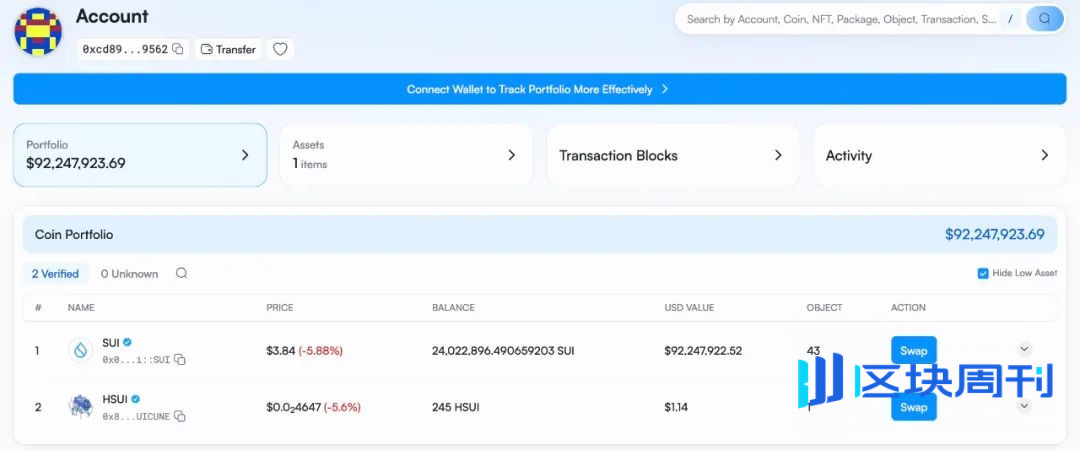Focus the search field for accounts and coins
Viewport: 1080px width, 451px height.
pos(840,19)
